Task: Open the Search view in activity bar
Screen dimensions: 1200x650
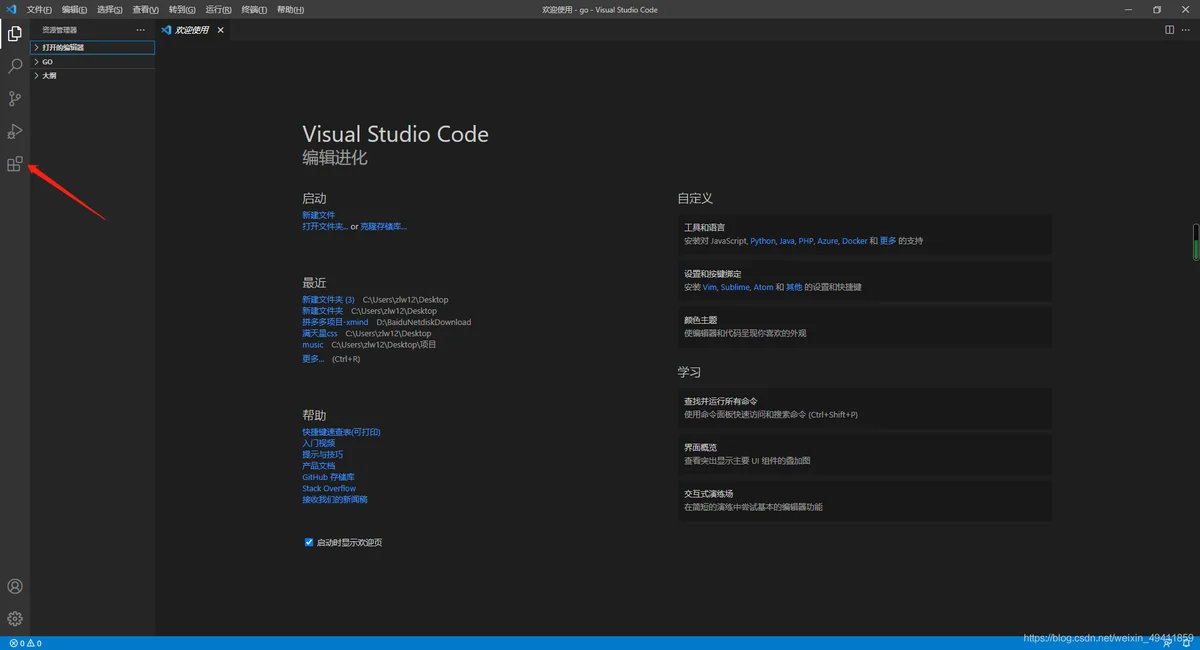Action: tap(15, 66)
